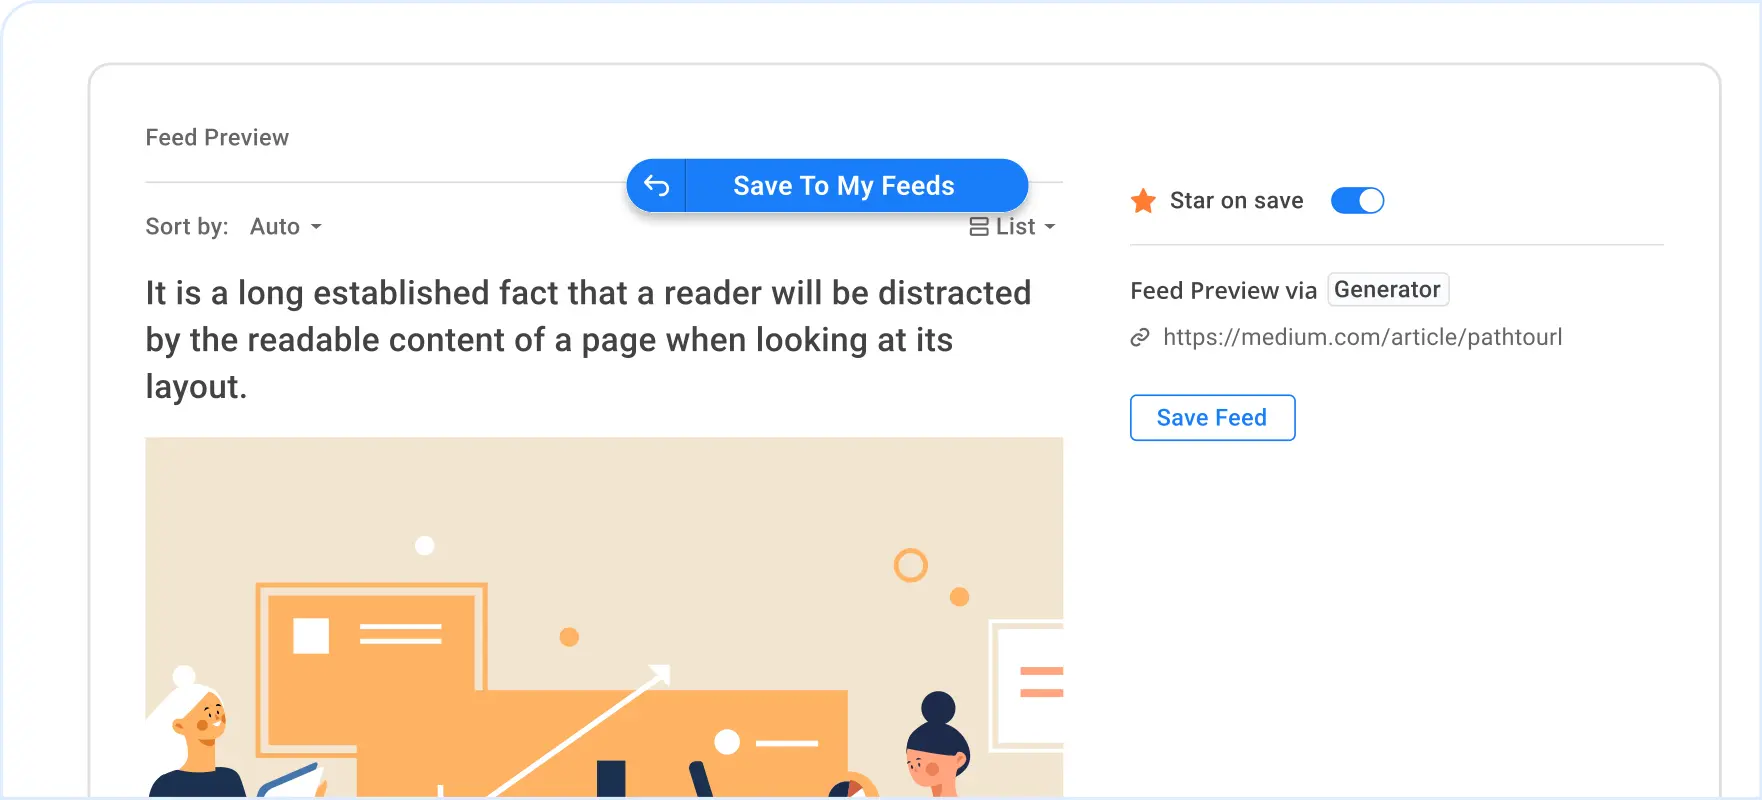This screenshot has width=1762, height=800.
Task: Click the article illustration thumbnail
Action: coord(604,616)
